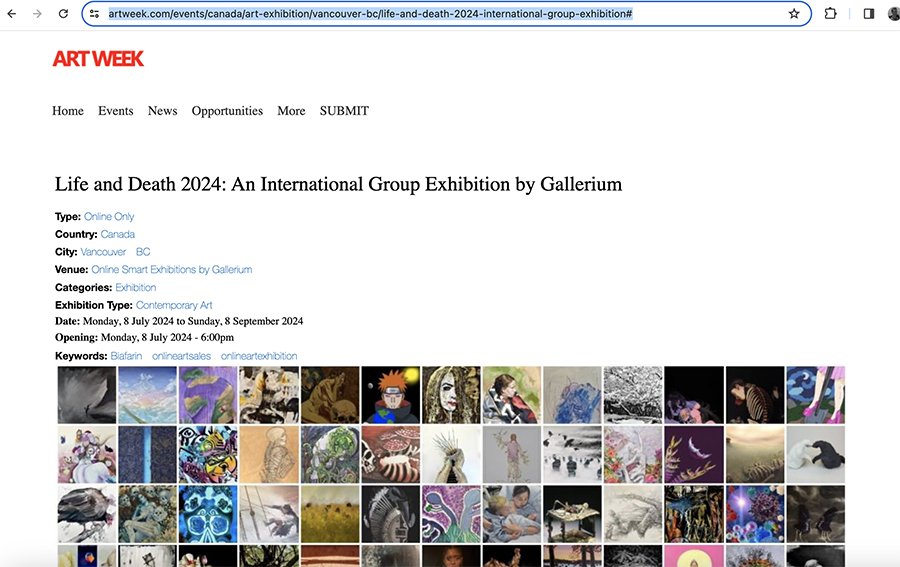Viewport: 900px width, 567px height.
Task: Open the black and white snowy trees thumbnail
Action: pyautogui.click(x=633, y=395)
